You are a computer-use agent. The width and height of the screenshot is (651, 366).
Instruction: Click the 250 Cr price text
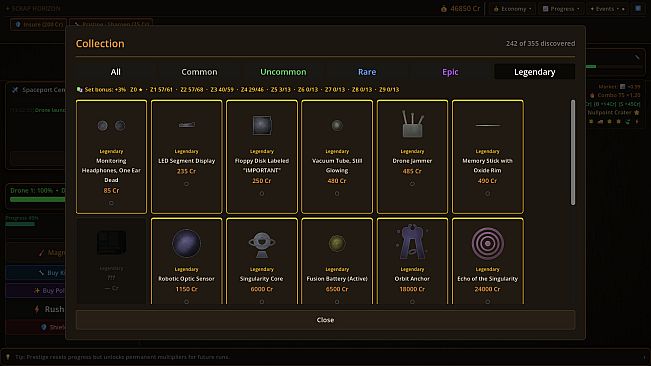click(262, 181)
